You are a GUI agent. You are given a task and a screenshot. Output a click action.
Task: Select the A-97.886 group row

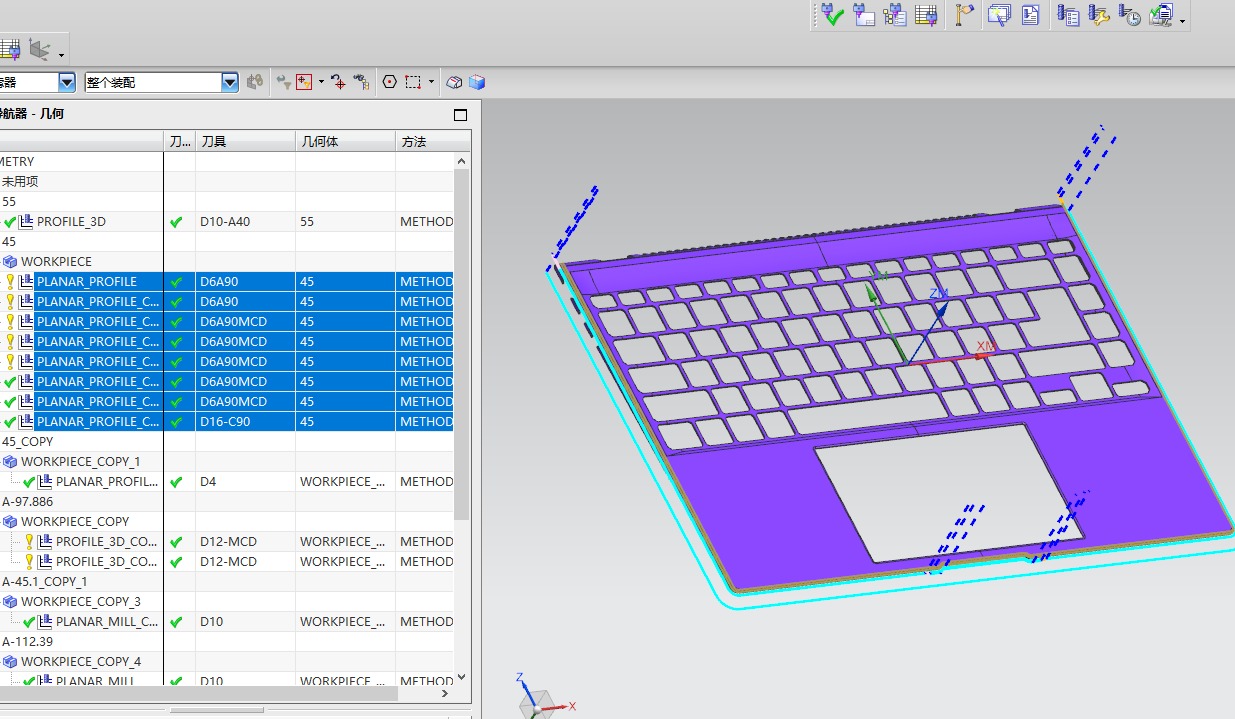click(227, 501)
